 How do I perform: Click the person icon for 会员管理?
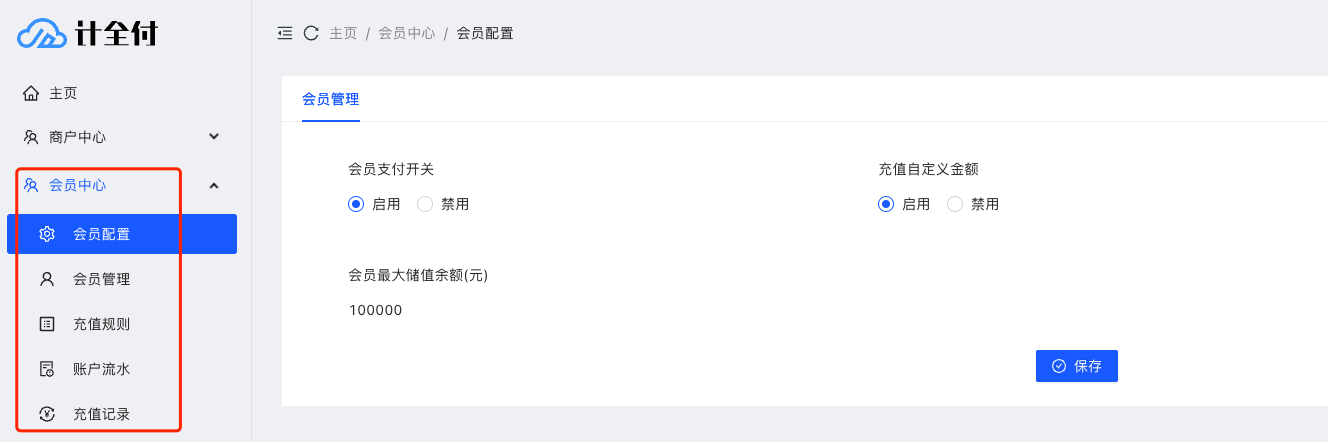coord(47,279)
